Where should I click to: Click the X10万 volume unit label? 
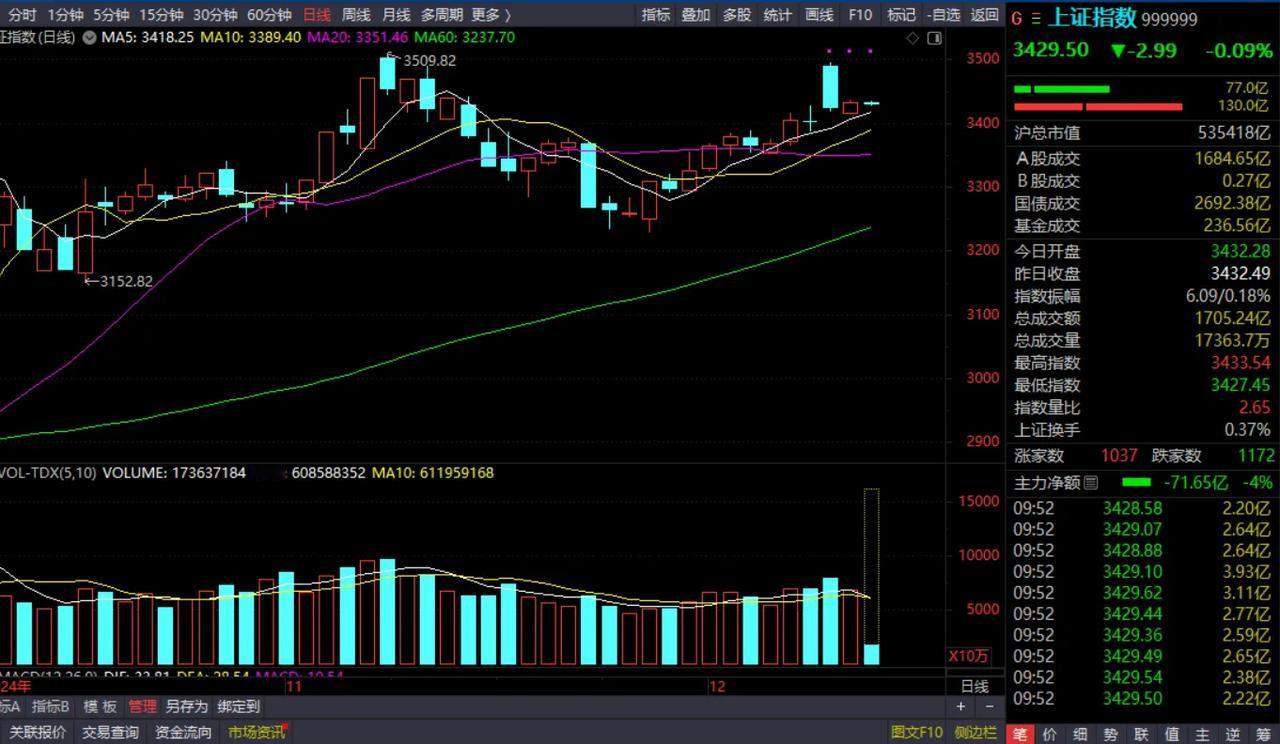pos(968,656)
